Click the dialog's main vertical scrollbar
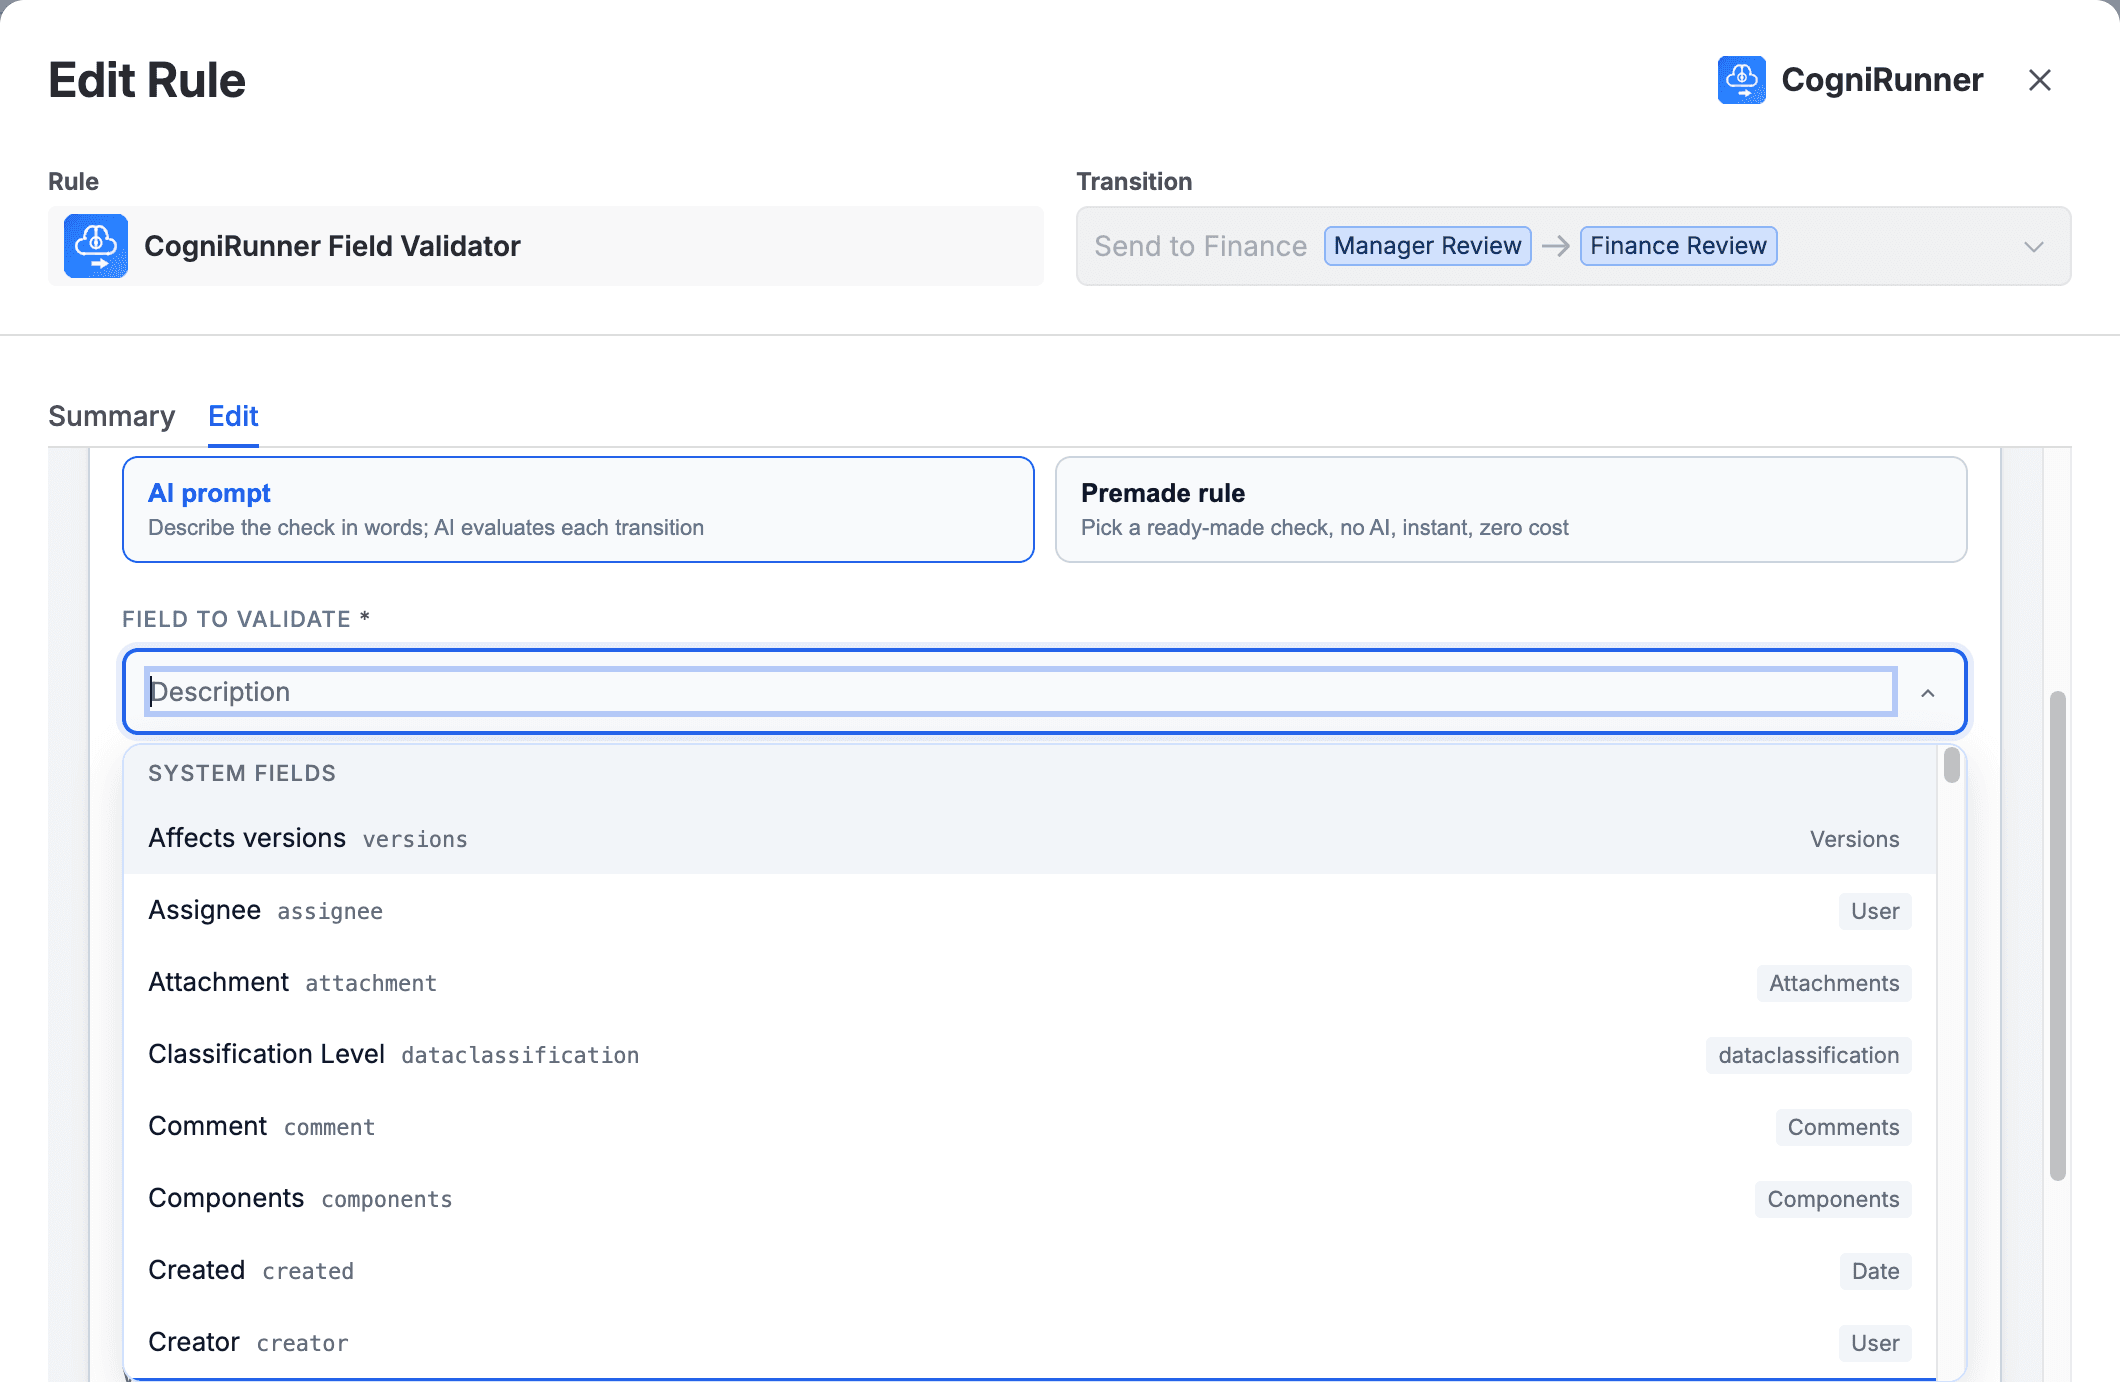 (x=2057, y=936)
